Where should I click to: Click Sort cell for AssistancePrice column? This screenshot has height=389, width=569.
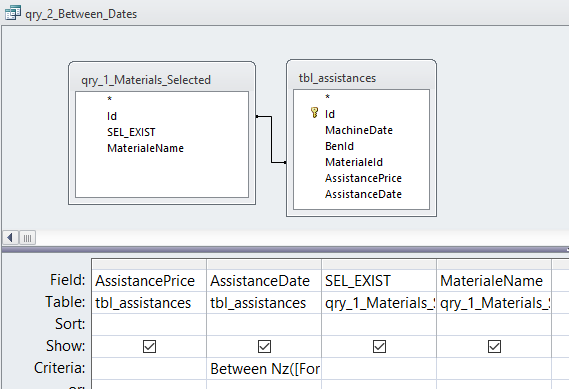[149, 324]
